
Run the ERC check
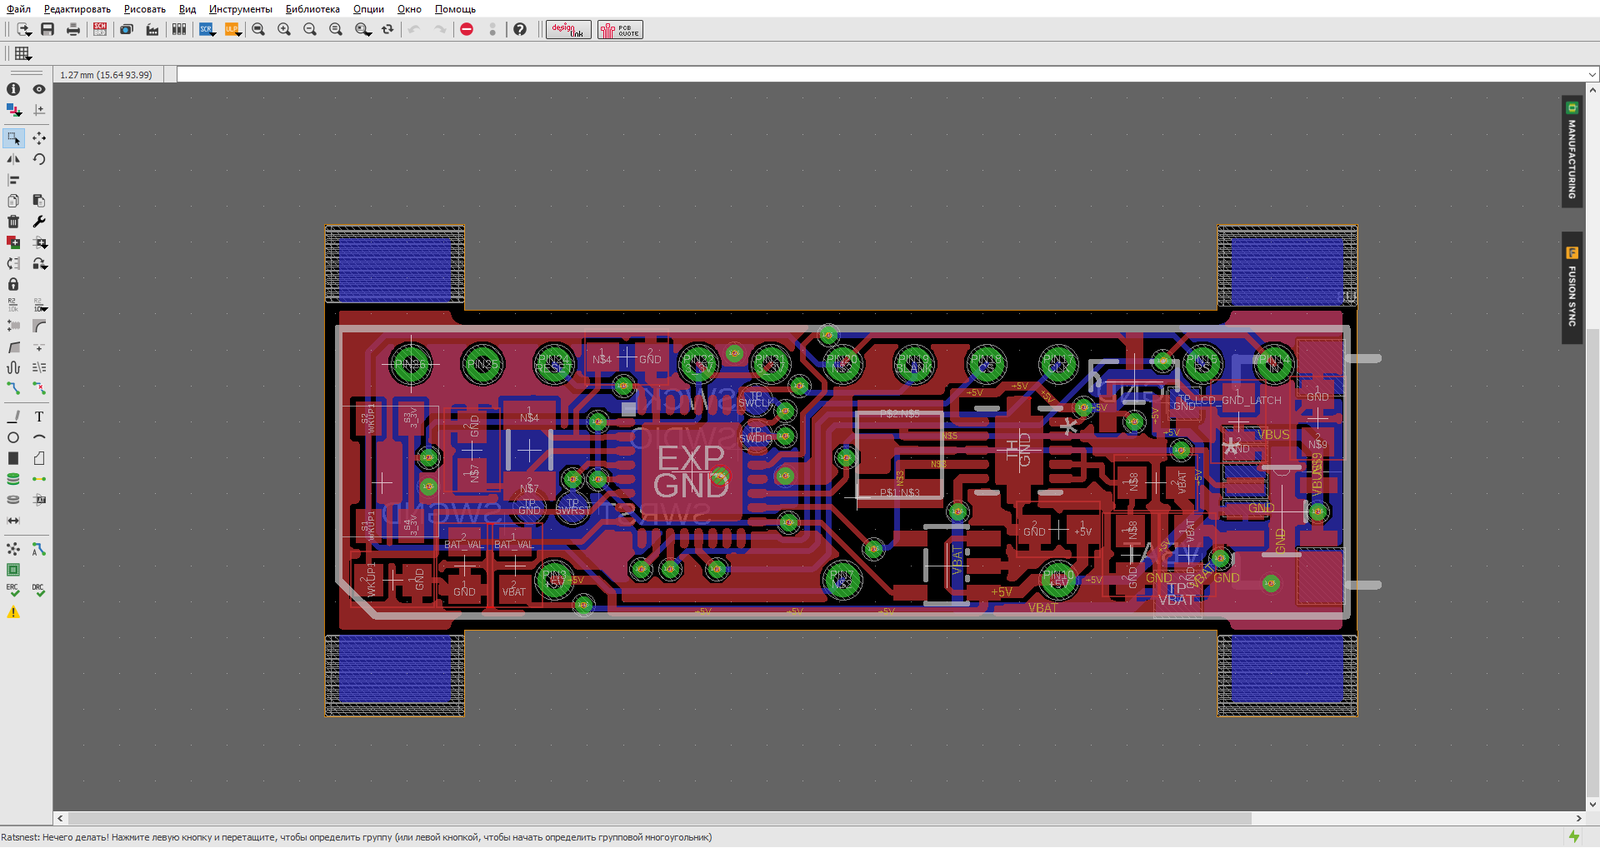13,590
